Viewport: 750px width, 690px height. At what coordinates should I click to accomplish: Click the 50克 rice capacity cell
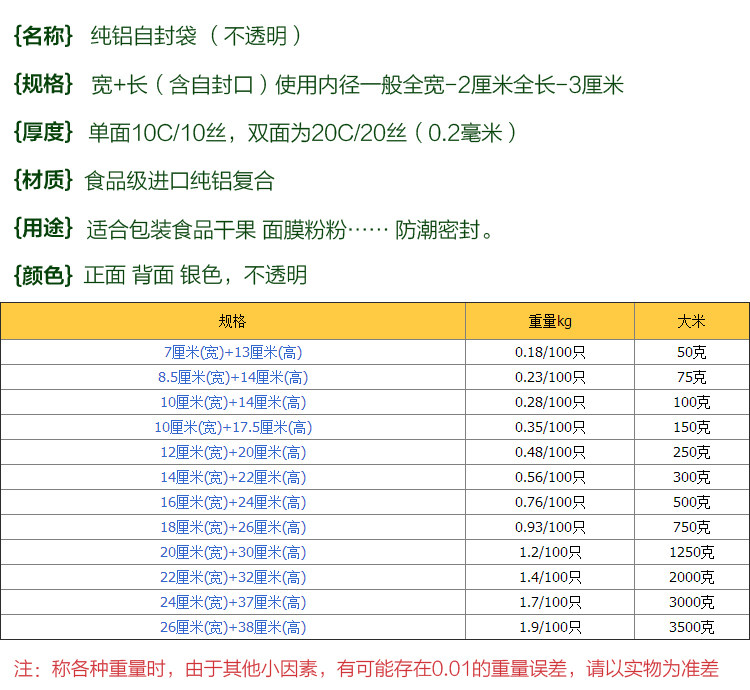click(692, 352)
